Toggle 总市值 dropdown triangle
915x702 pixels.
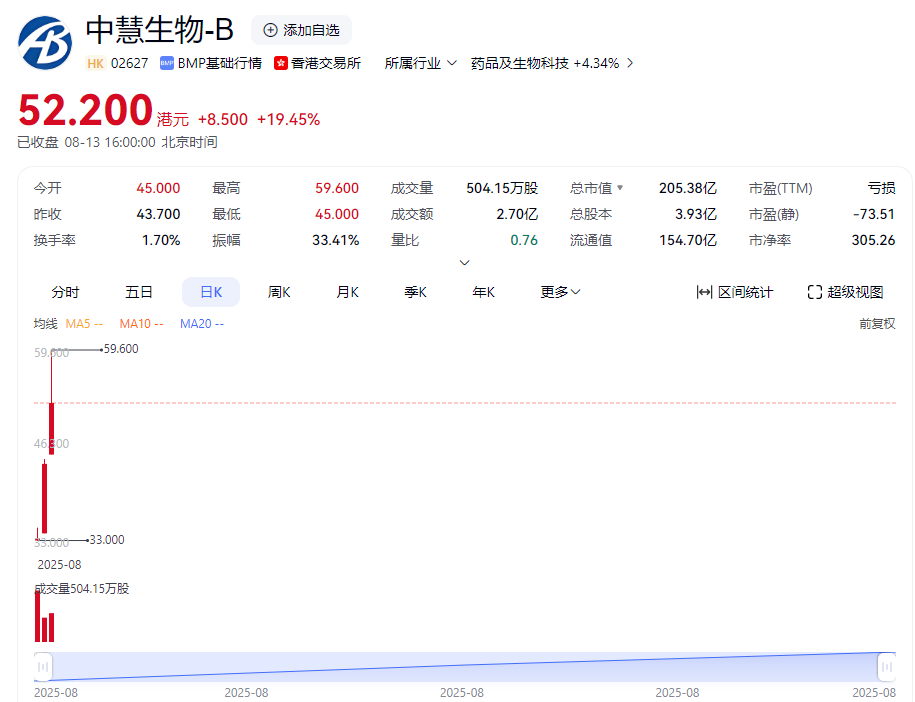click(x=620, y=188)
